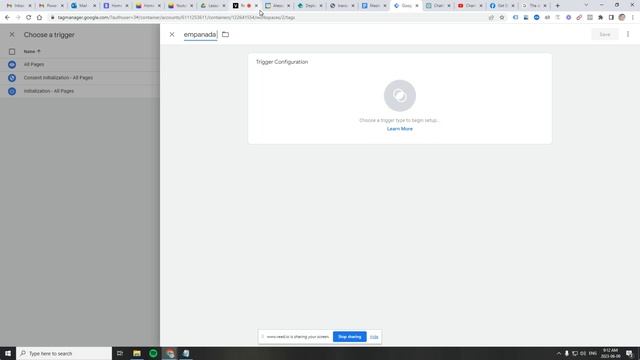Click the taskbar search box
Screen dimensions: 640x360
tap(64, 353)
